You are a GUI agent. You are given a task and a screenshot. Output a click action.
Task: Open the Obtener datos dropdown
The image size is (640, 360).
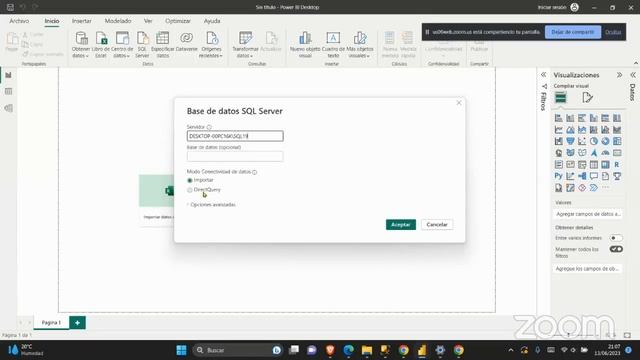(81, 44)
